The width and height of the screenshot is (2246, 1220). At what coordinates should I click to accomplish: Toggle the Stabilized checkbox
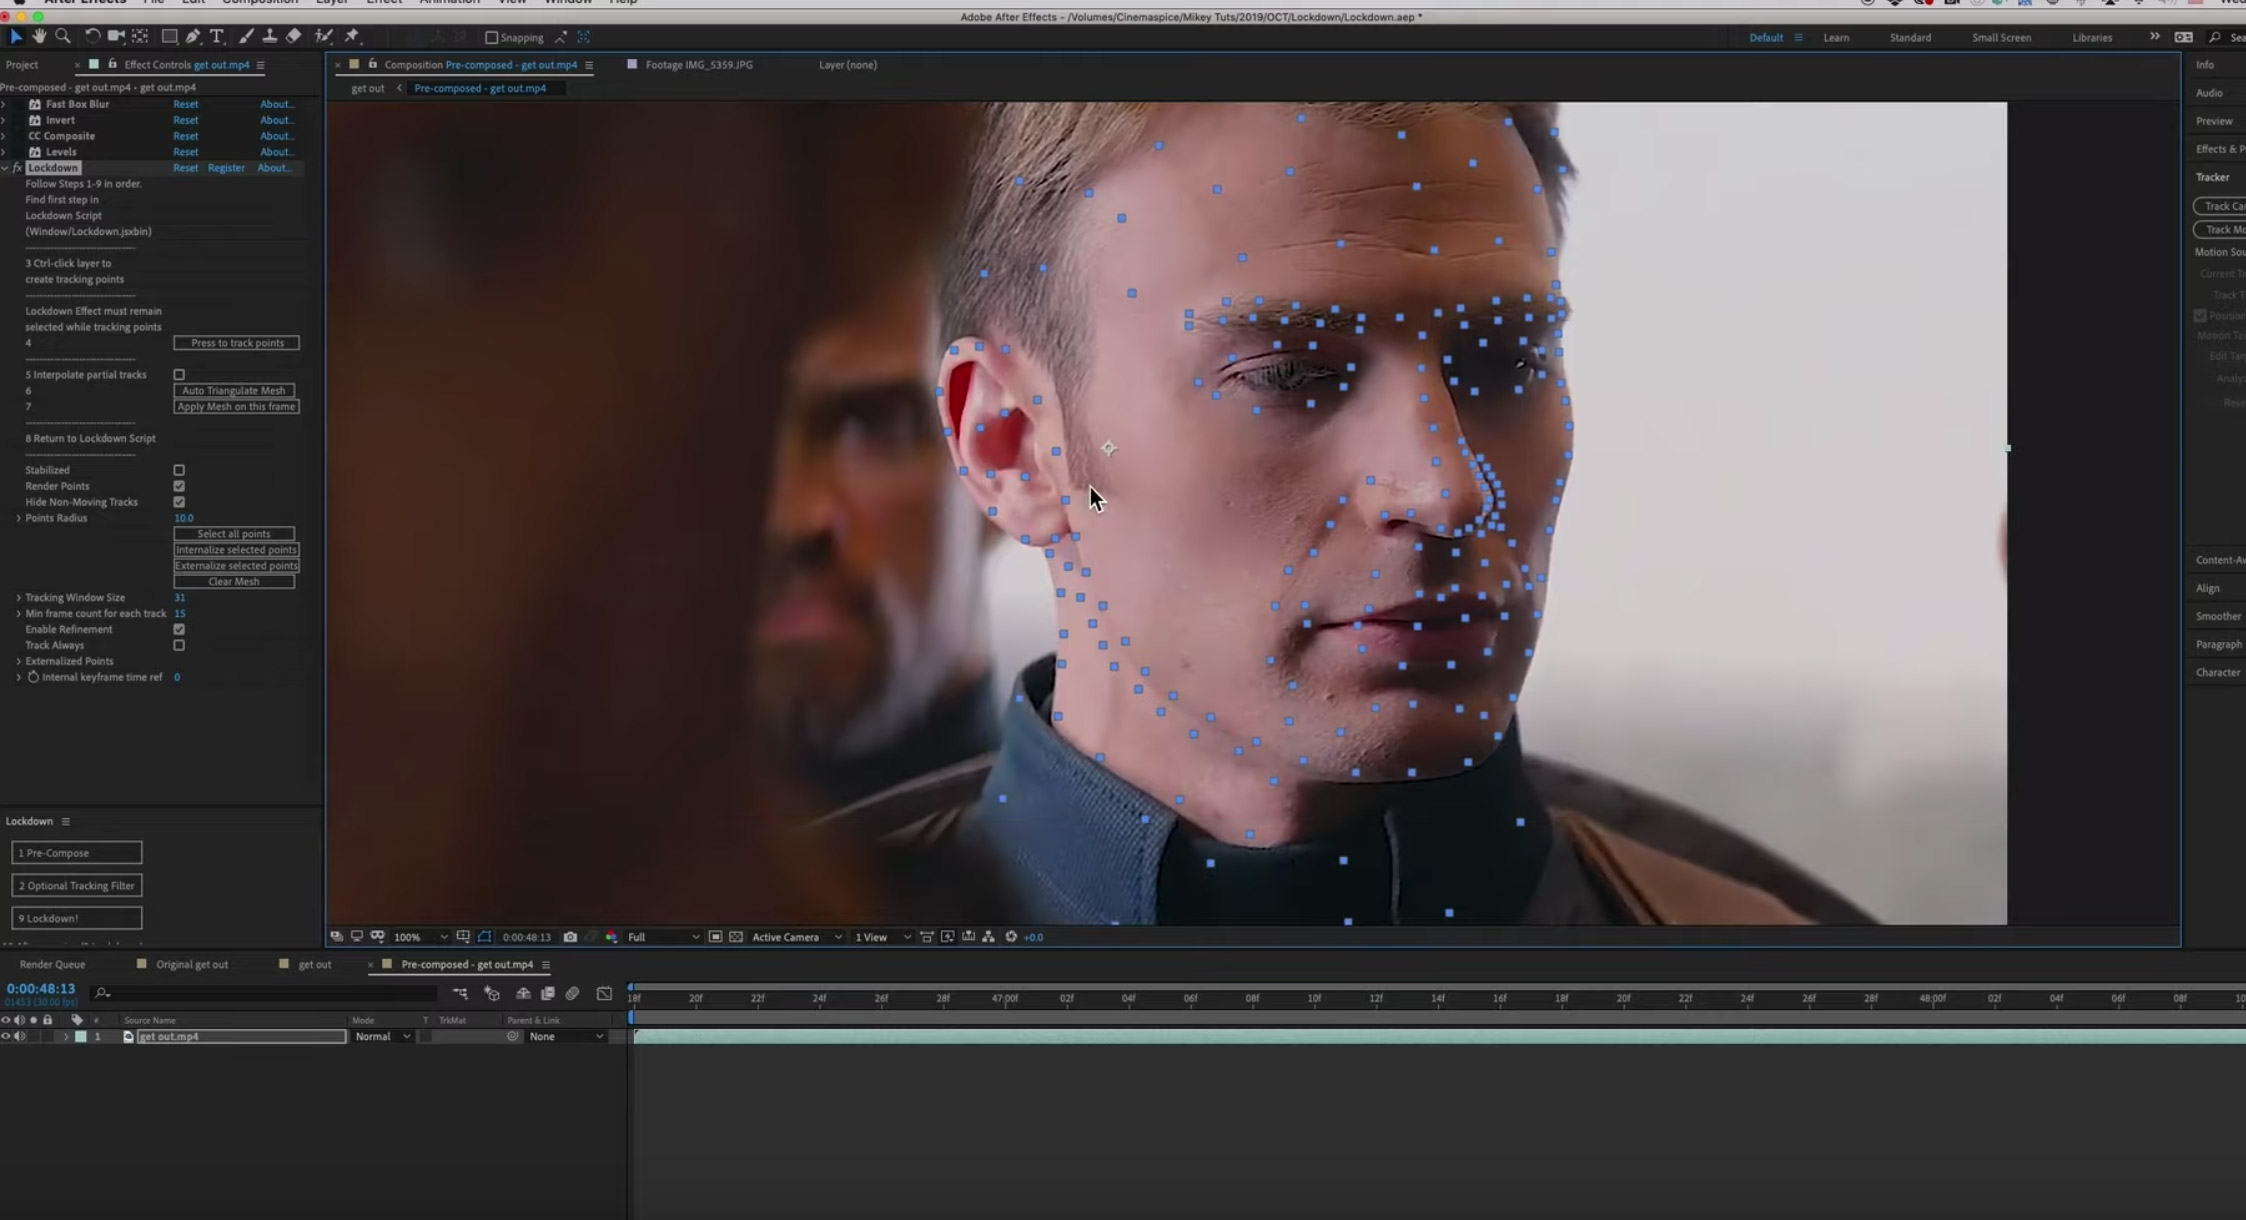click(179, 470)
